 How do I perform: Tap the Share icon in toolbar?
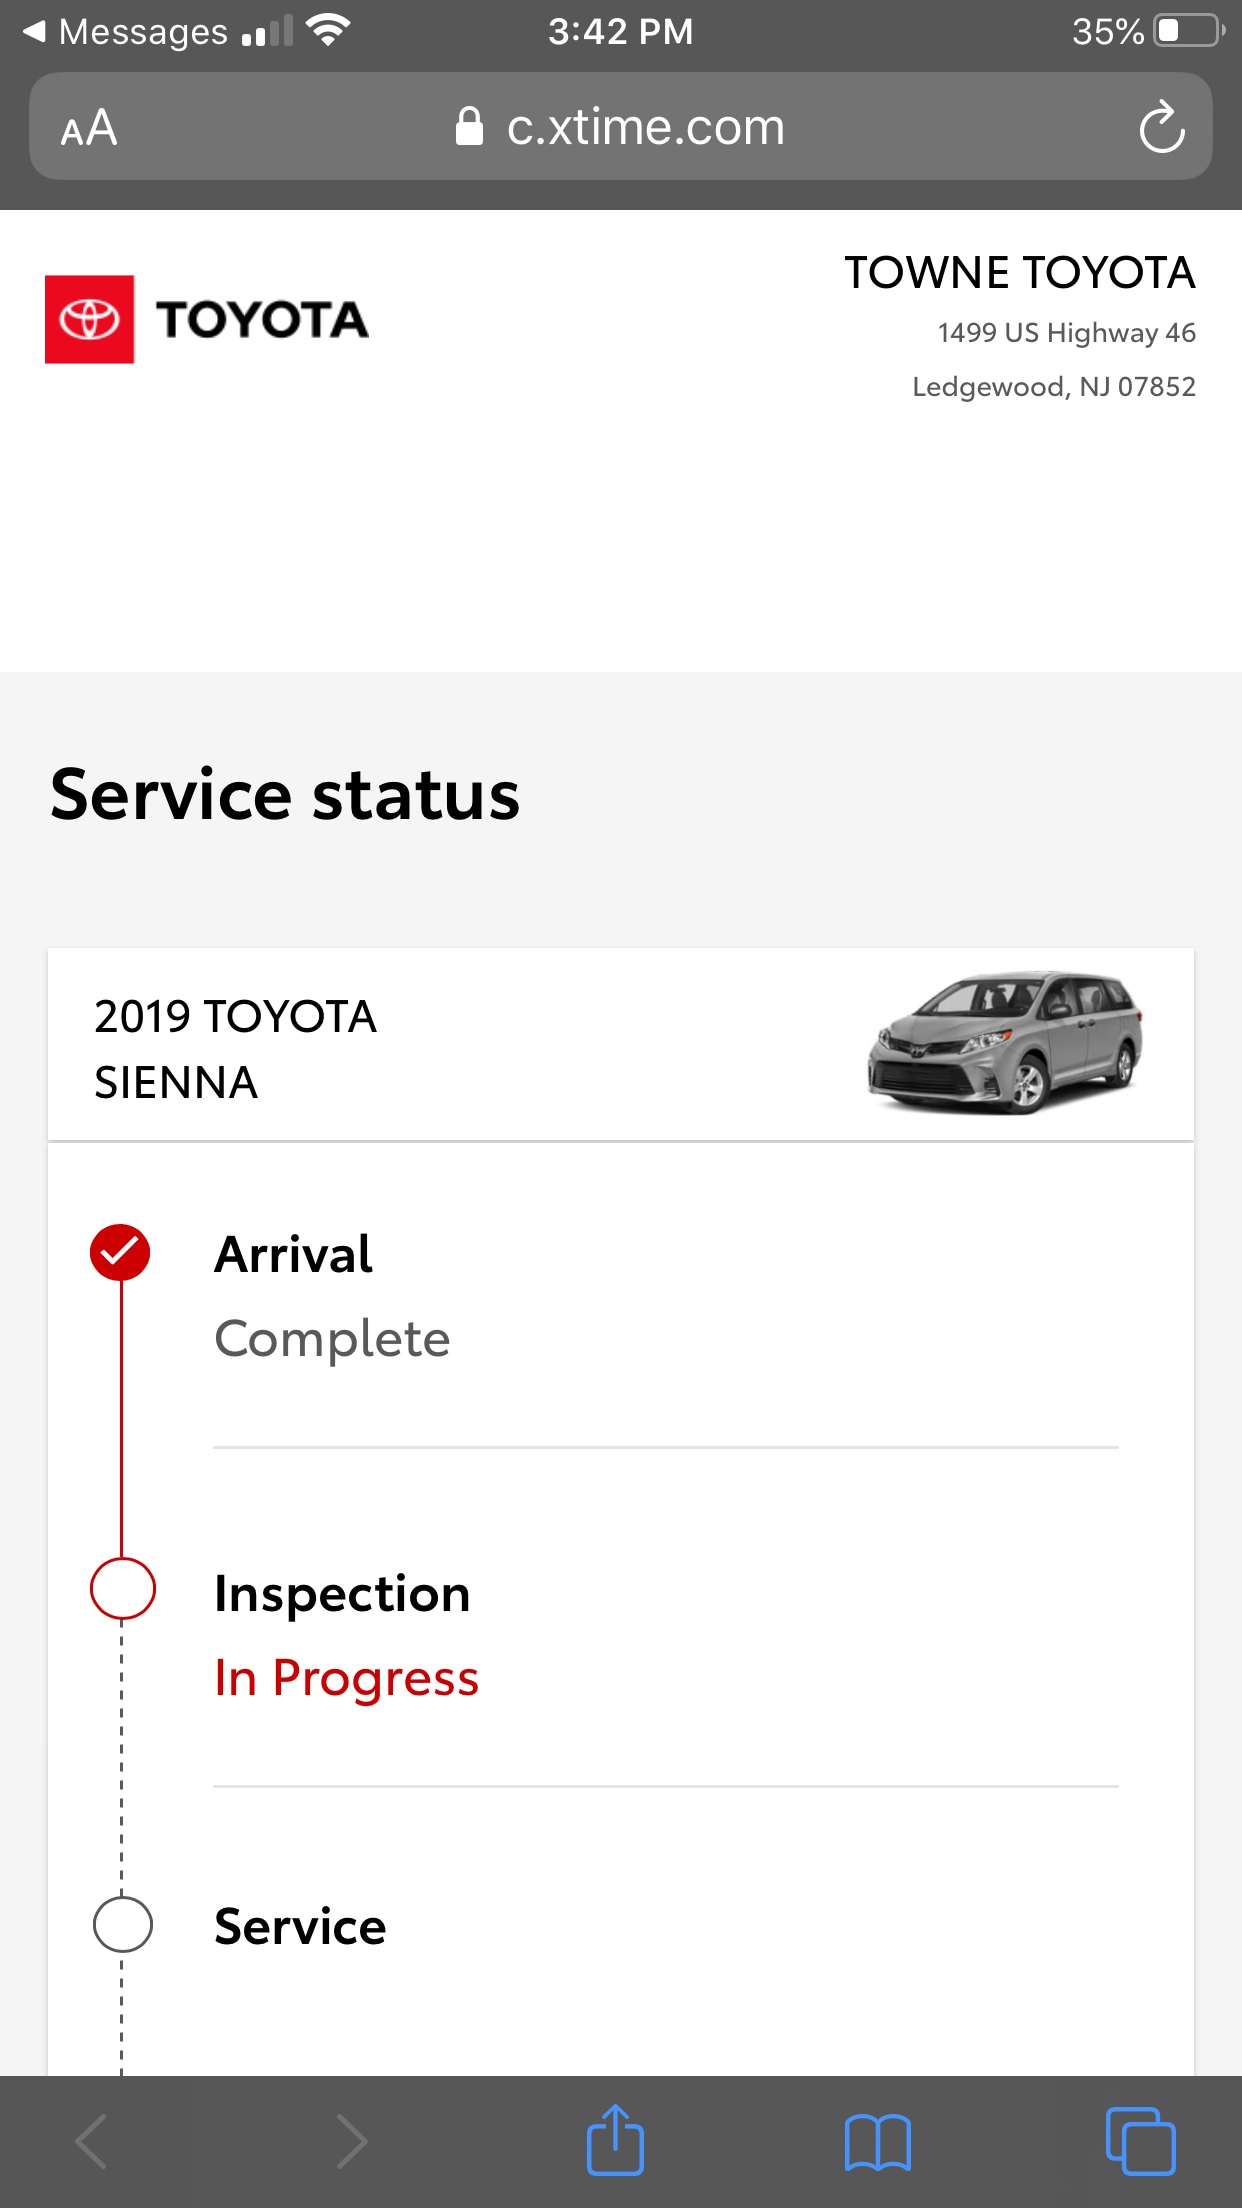click(615, 2140)
